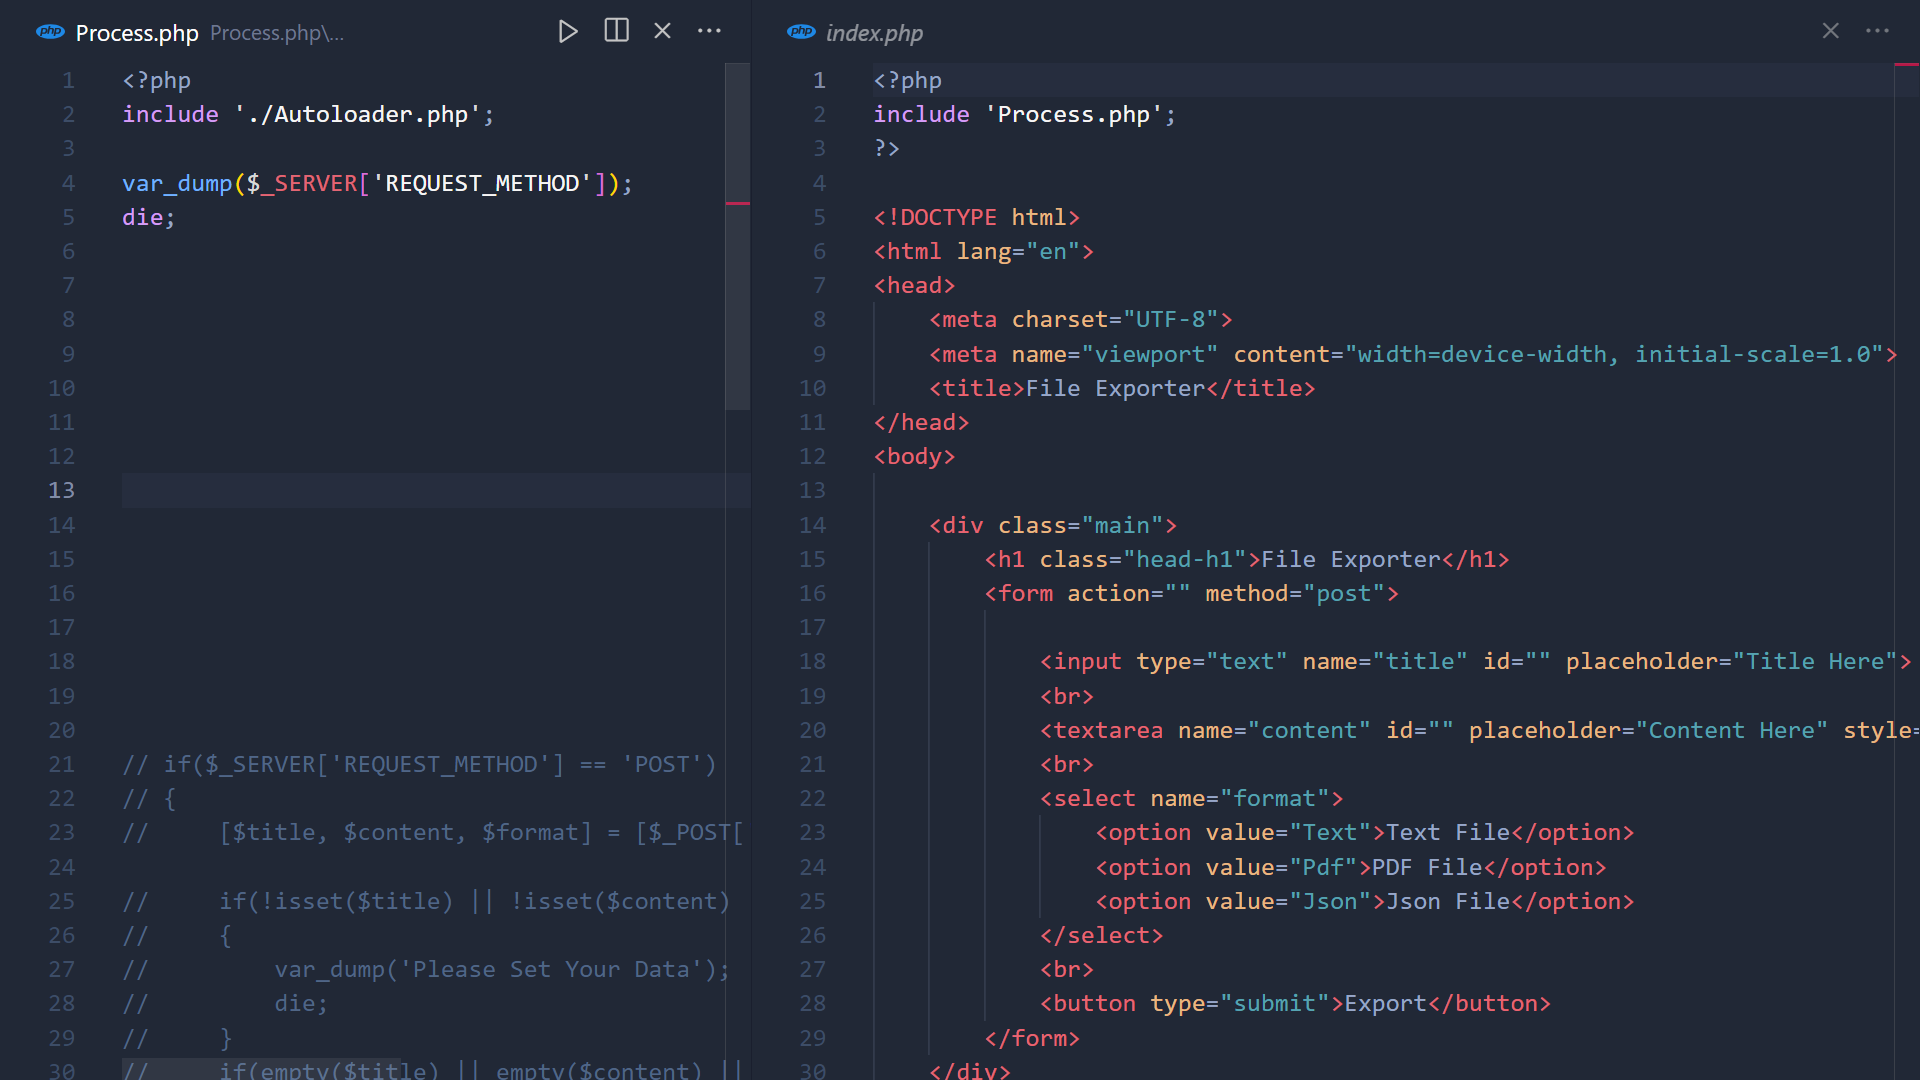Click the <html lang="en"> tag

tap(984, 251)
